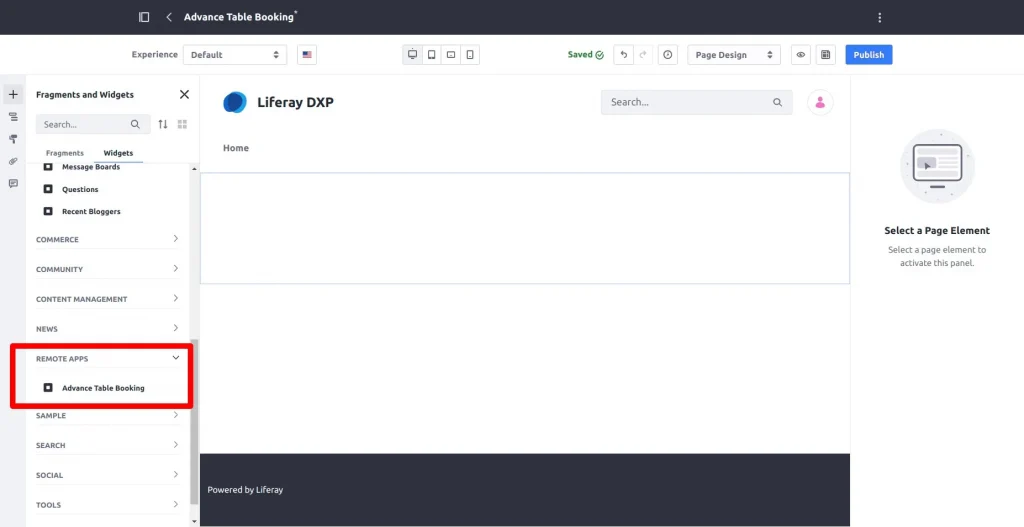The height and width of the screenshot is (527, 1024).
Task: Open the Browser structure tree icon
Action: tap(13, 117)
